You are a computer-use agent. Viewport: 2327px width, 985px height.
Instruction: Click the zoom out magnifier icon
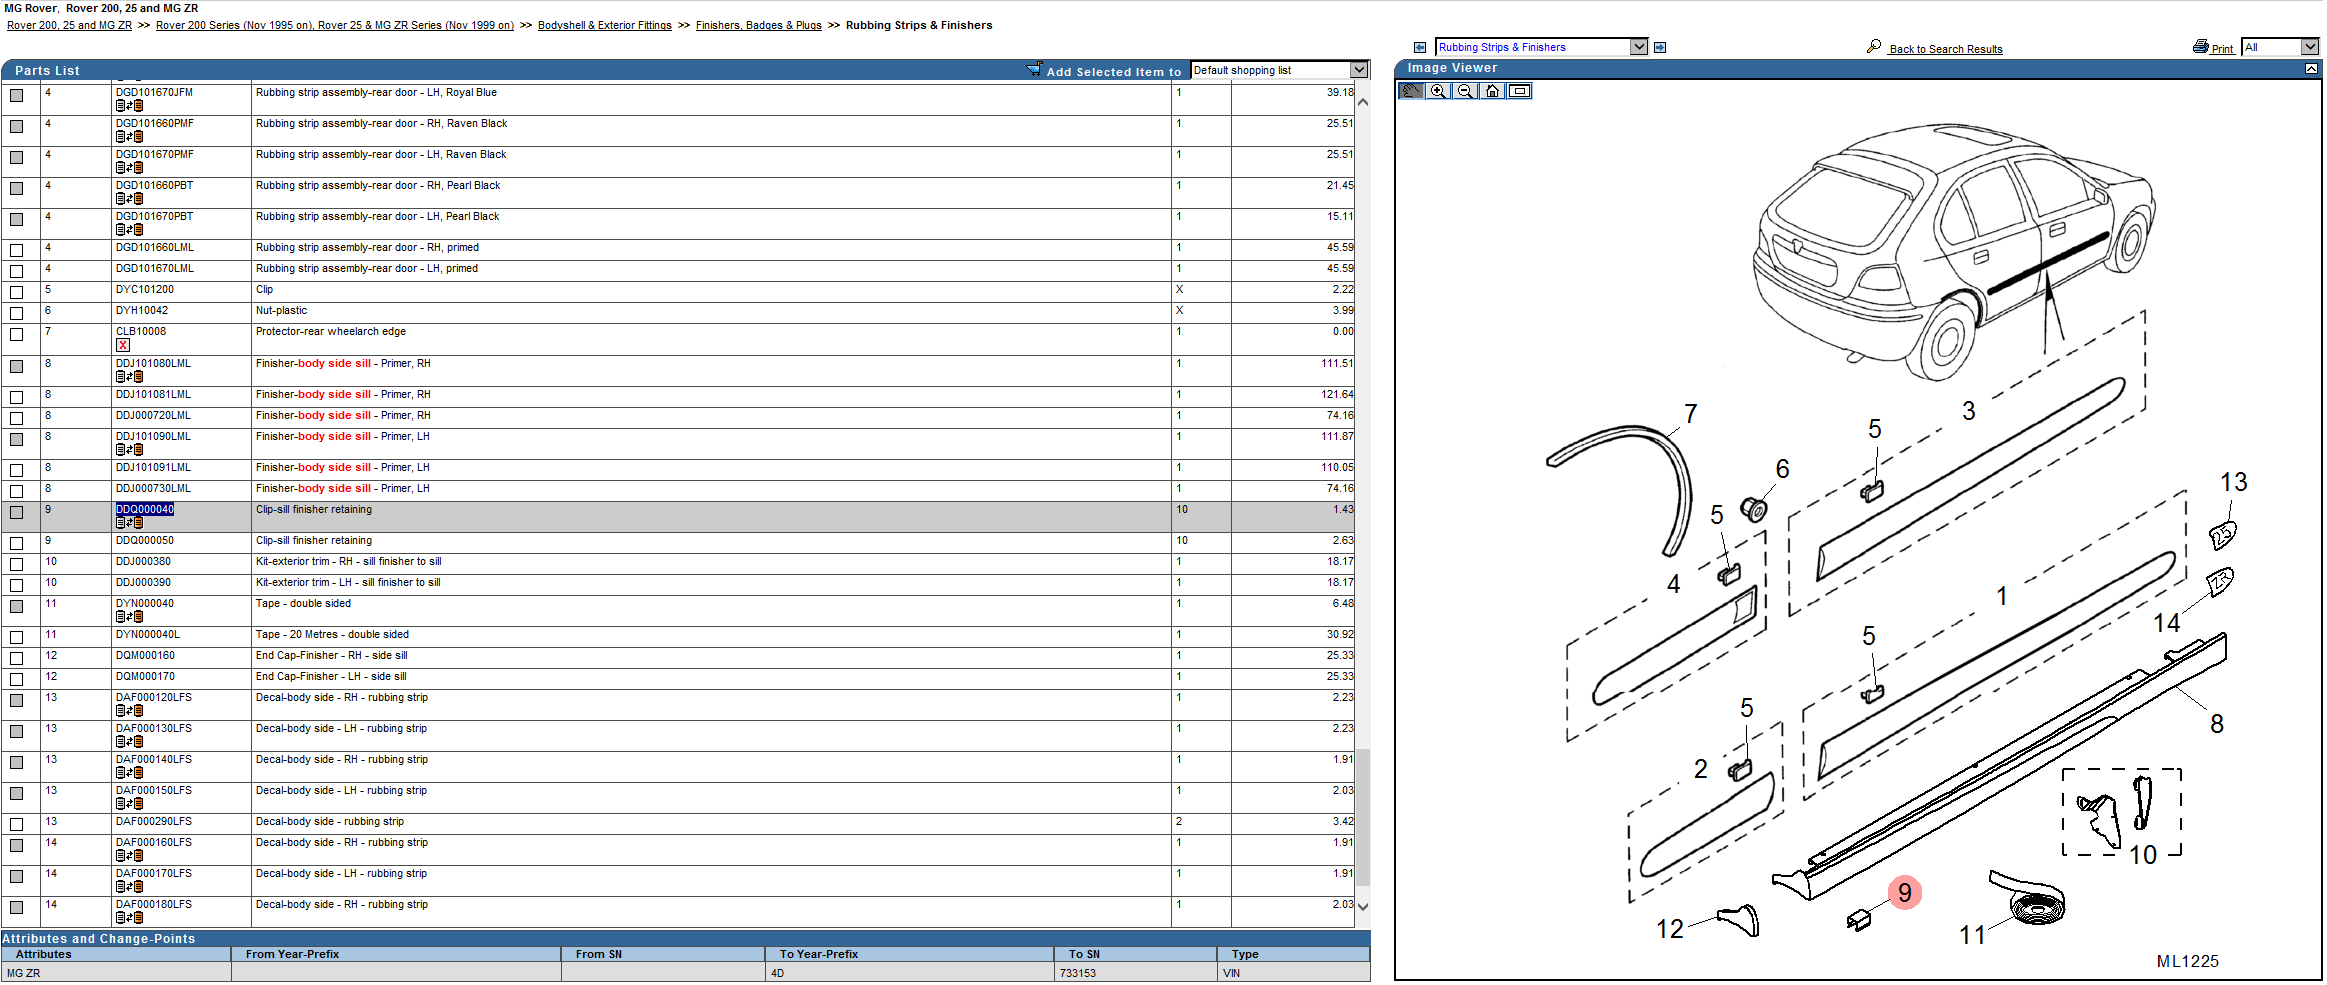click(1465, 91)
